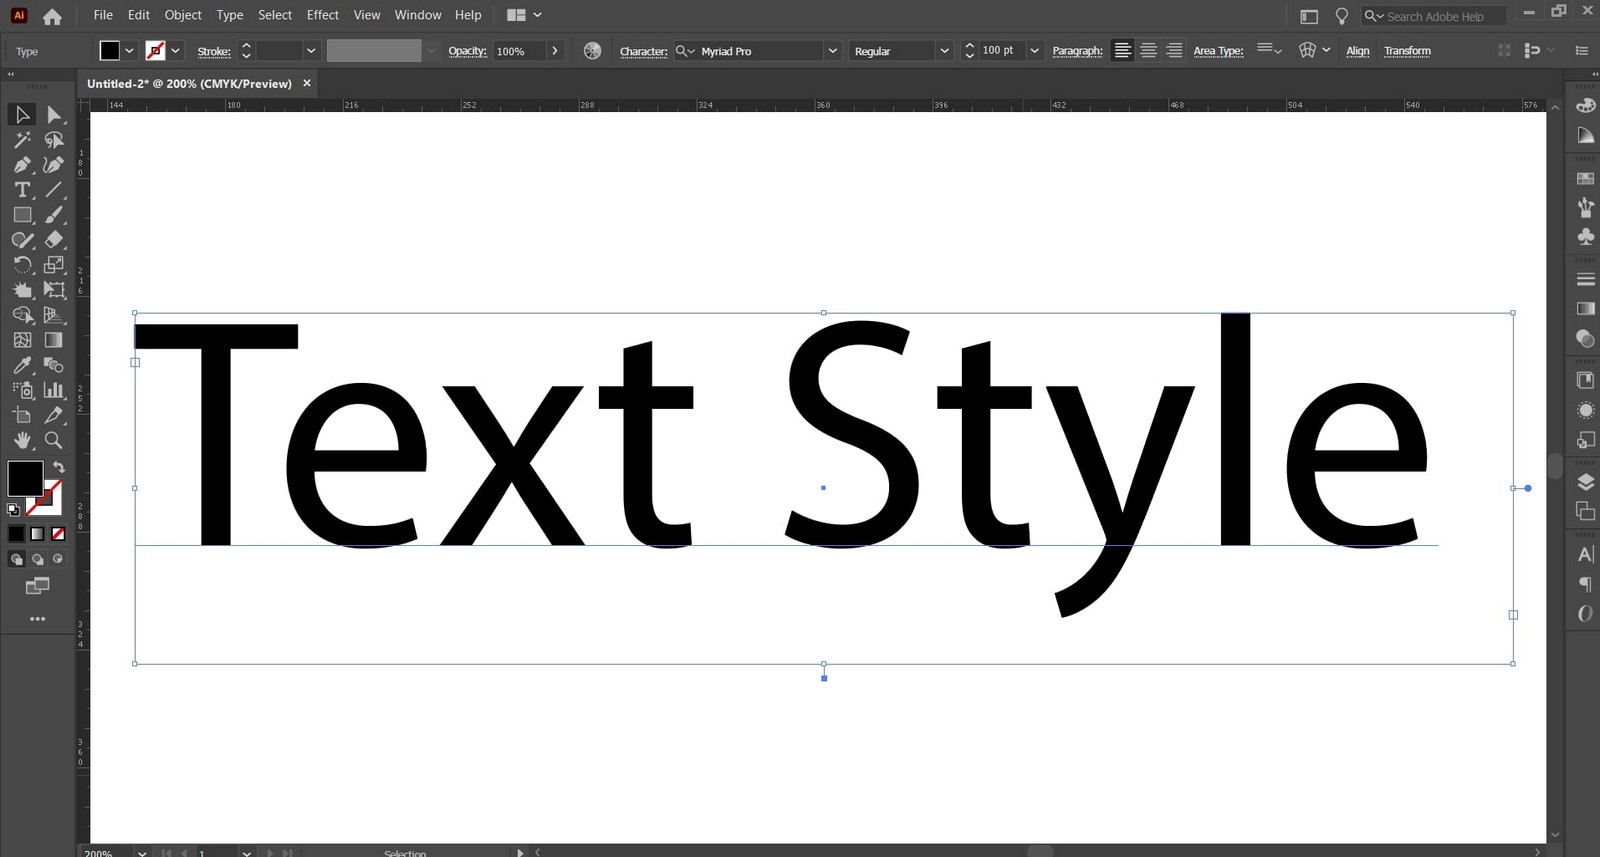
Task: Select the Direct Selection tool
Action: click(x=54, y=115)
